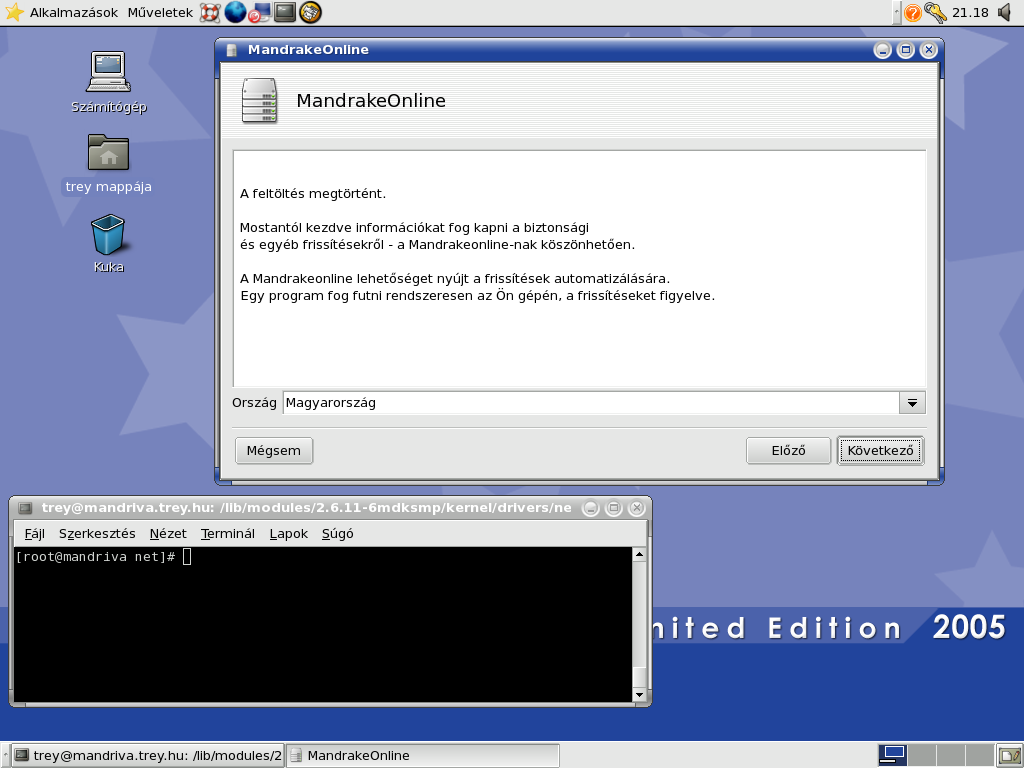Click the 21.18 clock in the panel
Viewport: 1024px width, 768px height.
click(970, 12)
